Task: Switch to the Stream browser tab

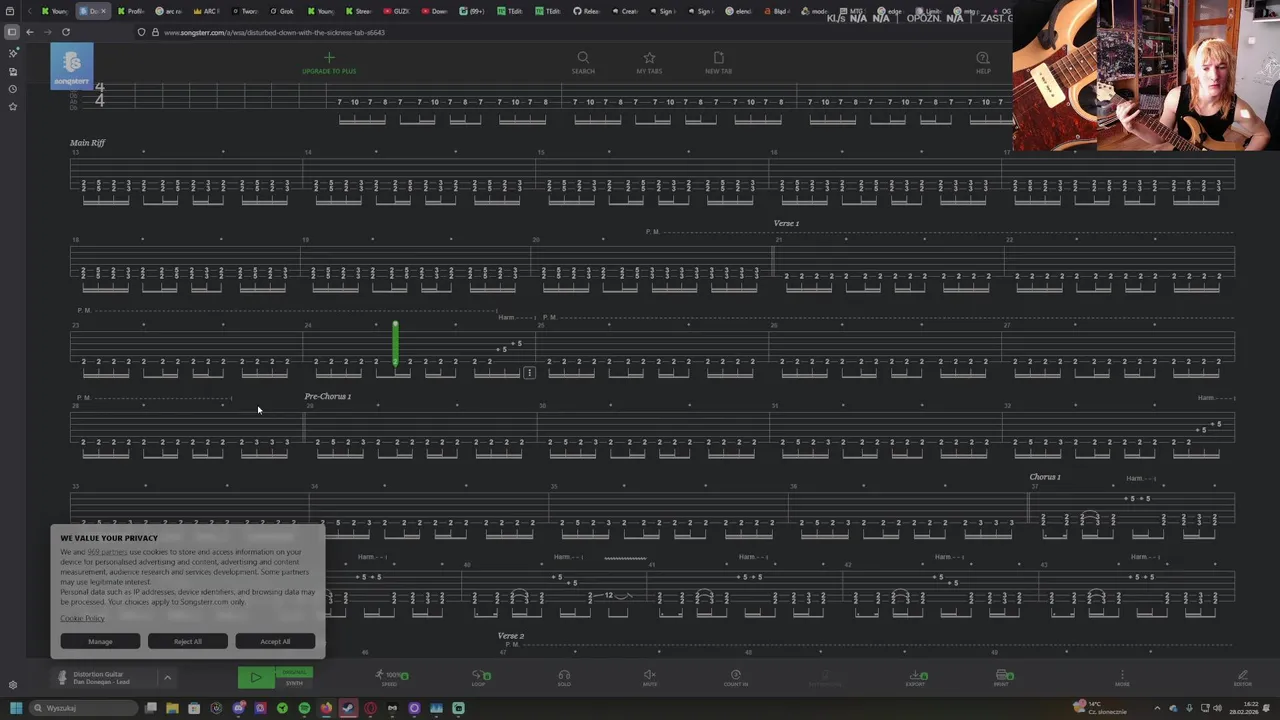Action: tap(359, 11)
